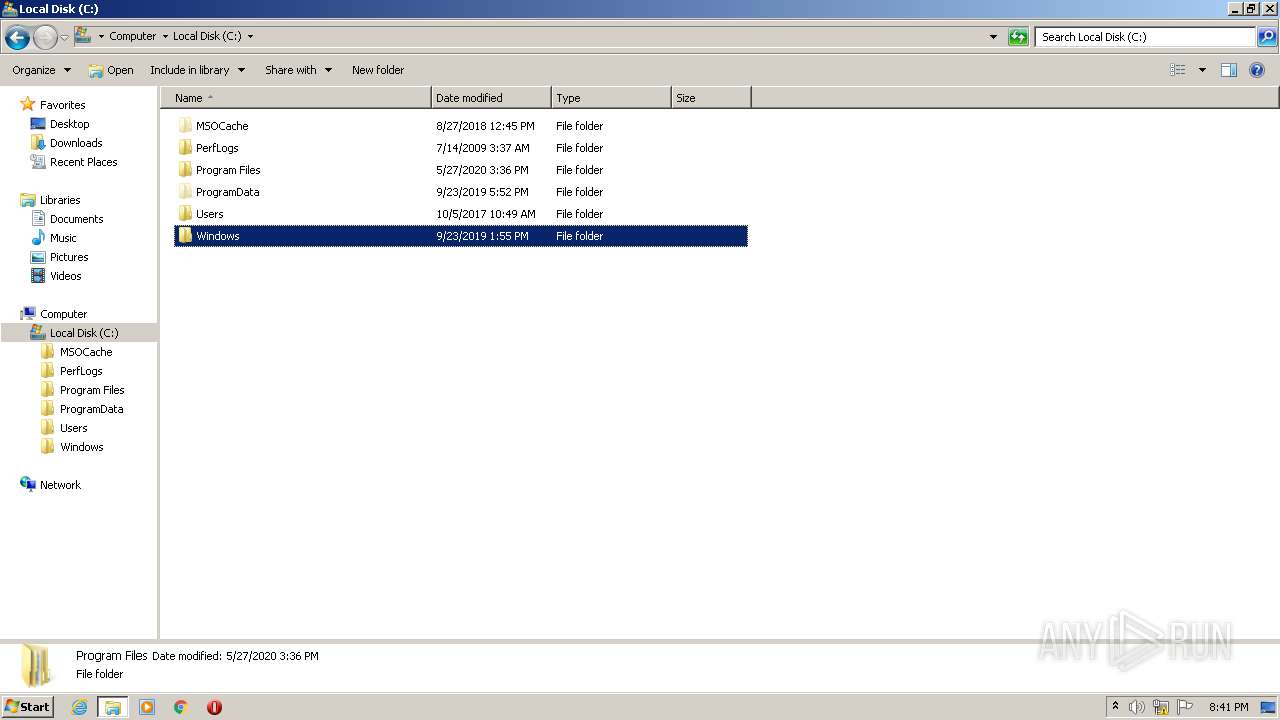
Task: Click the search magnifier icon
Action: (x=1267, y=37)
